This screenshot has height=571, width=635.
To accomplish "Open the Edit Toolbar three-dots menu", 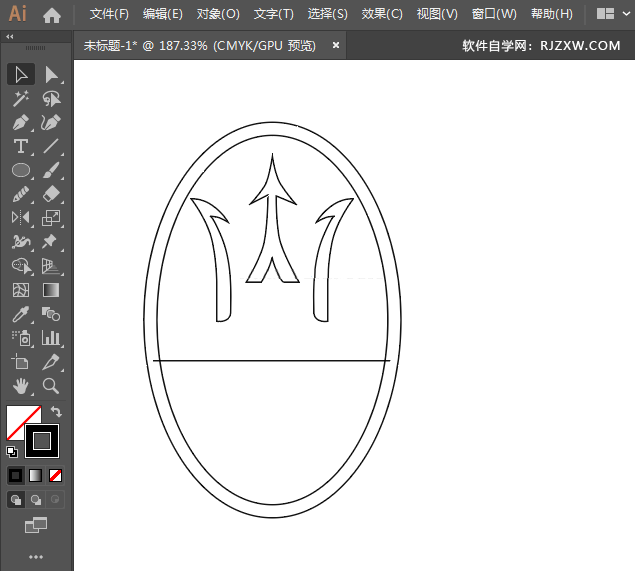I will [36, 556].
